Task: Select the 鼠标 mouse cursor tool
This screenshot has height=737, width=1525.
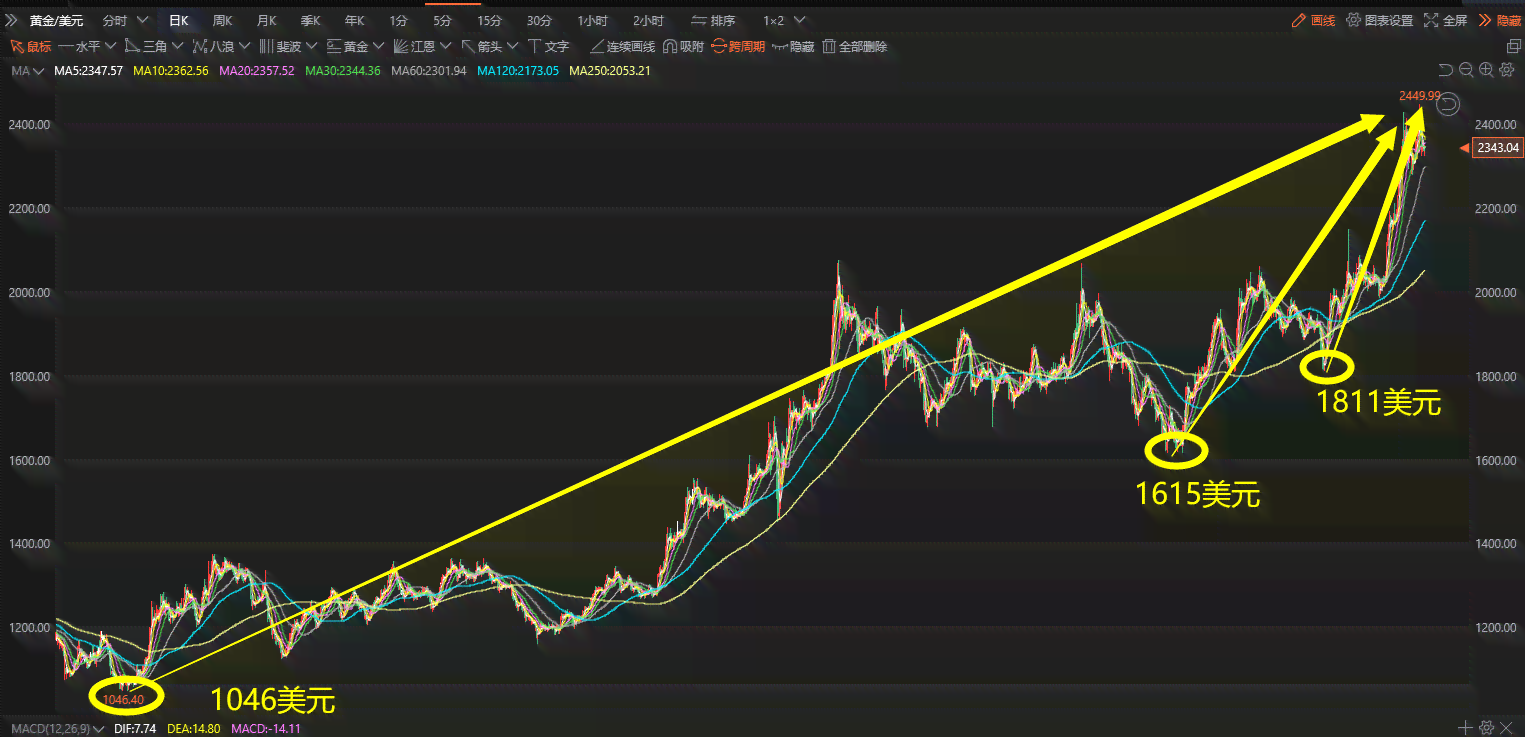Action: (31, 46)
